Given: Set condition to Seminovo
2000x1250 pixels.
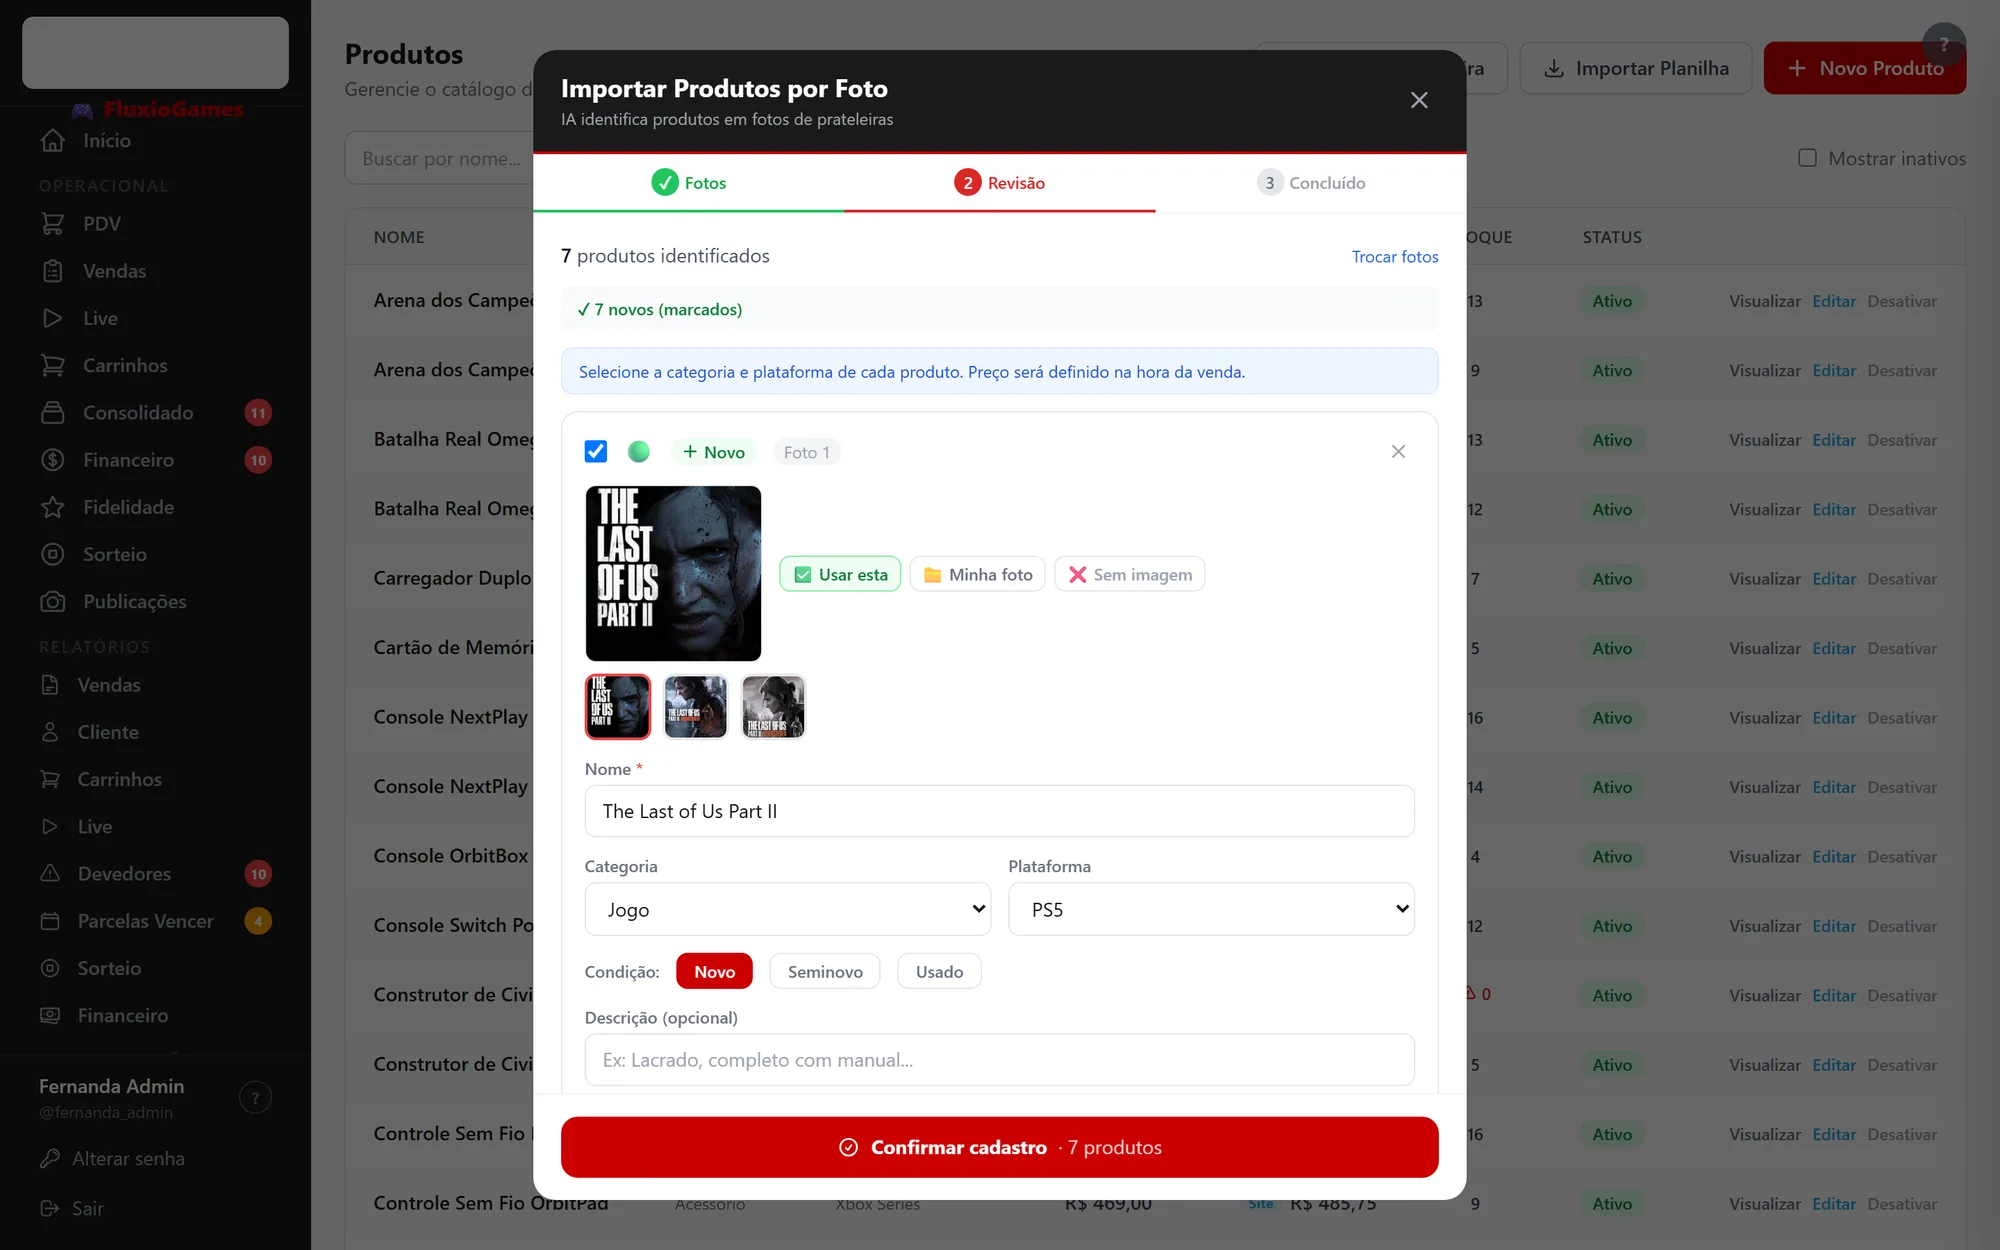Looking at the screenshot, I should [x=825, y=971].
